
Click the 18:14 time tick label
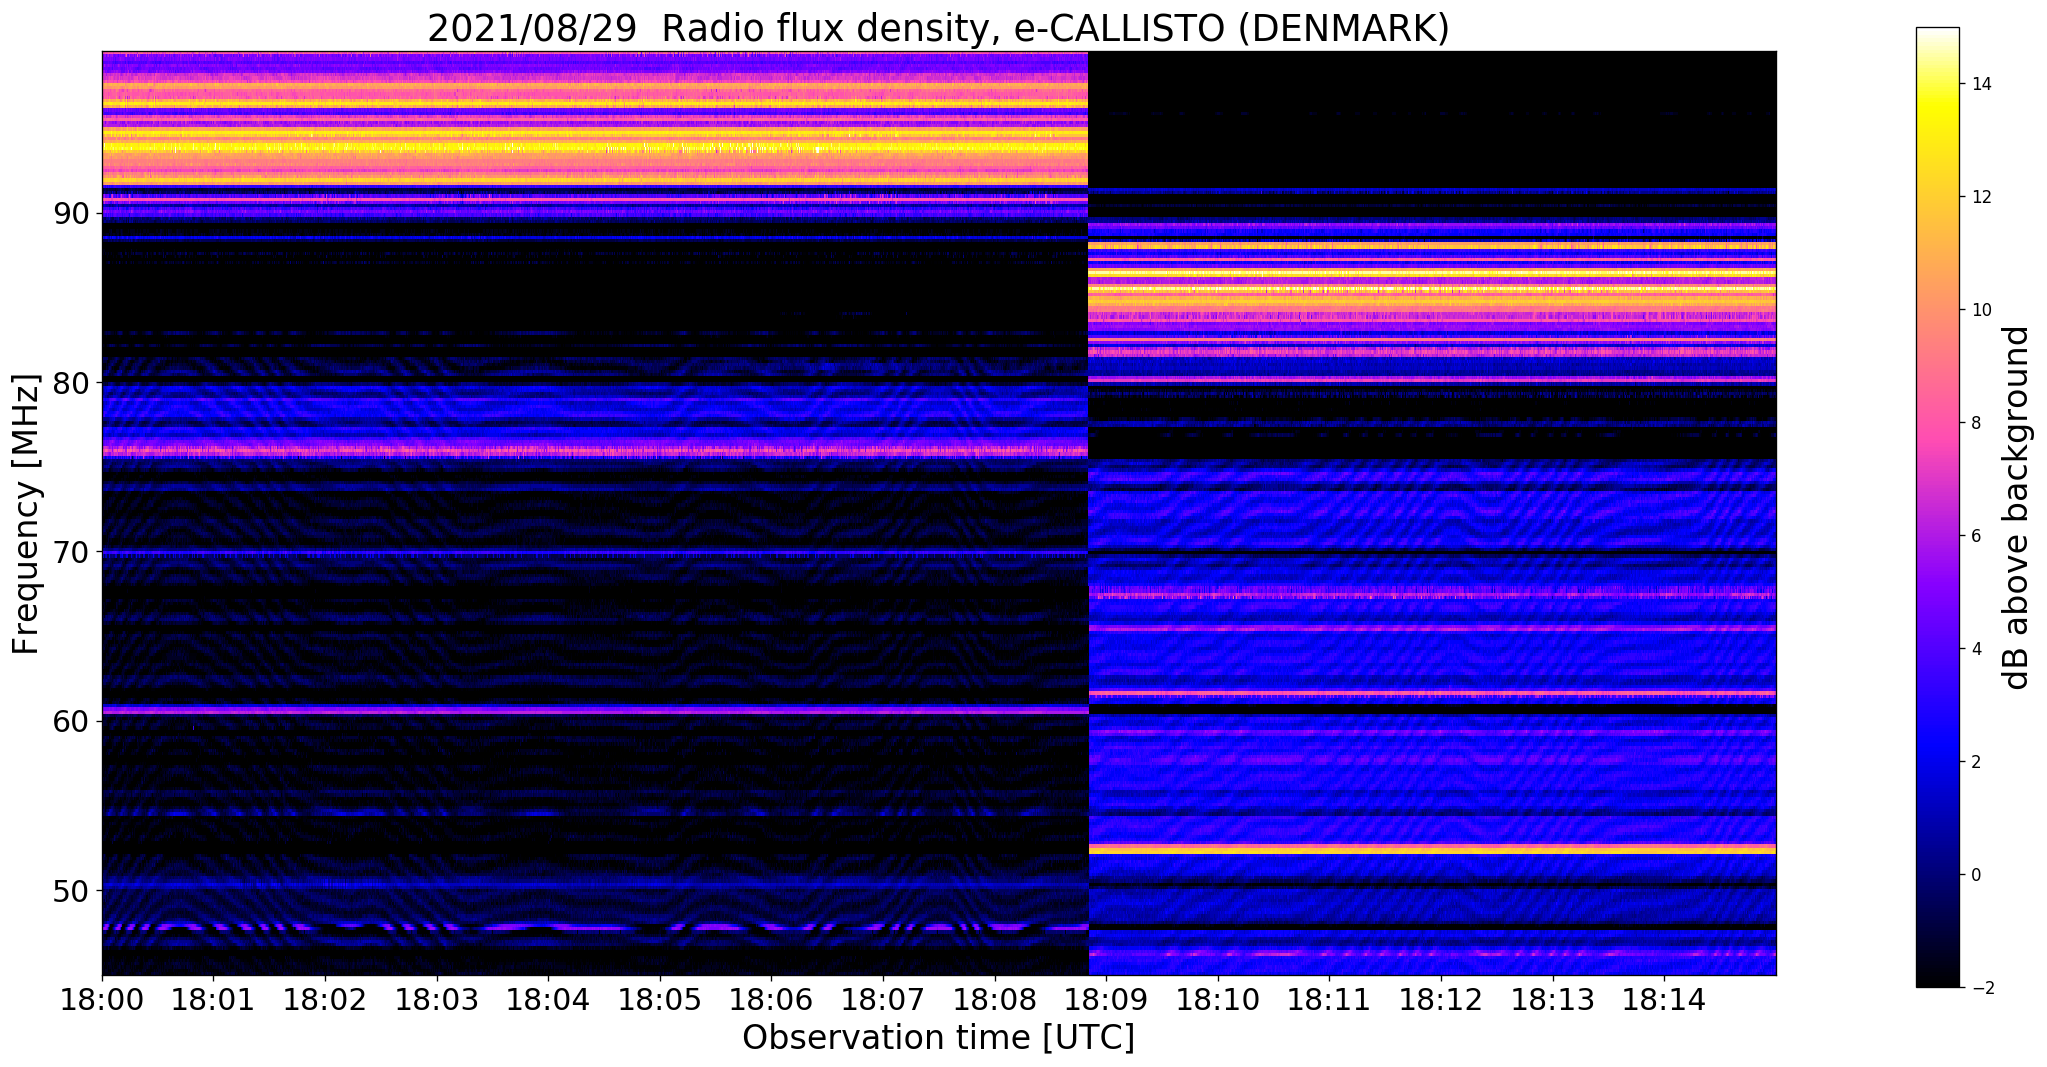[x=1664, y=1000]
